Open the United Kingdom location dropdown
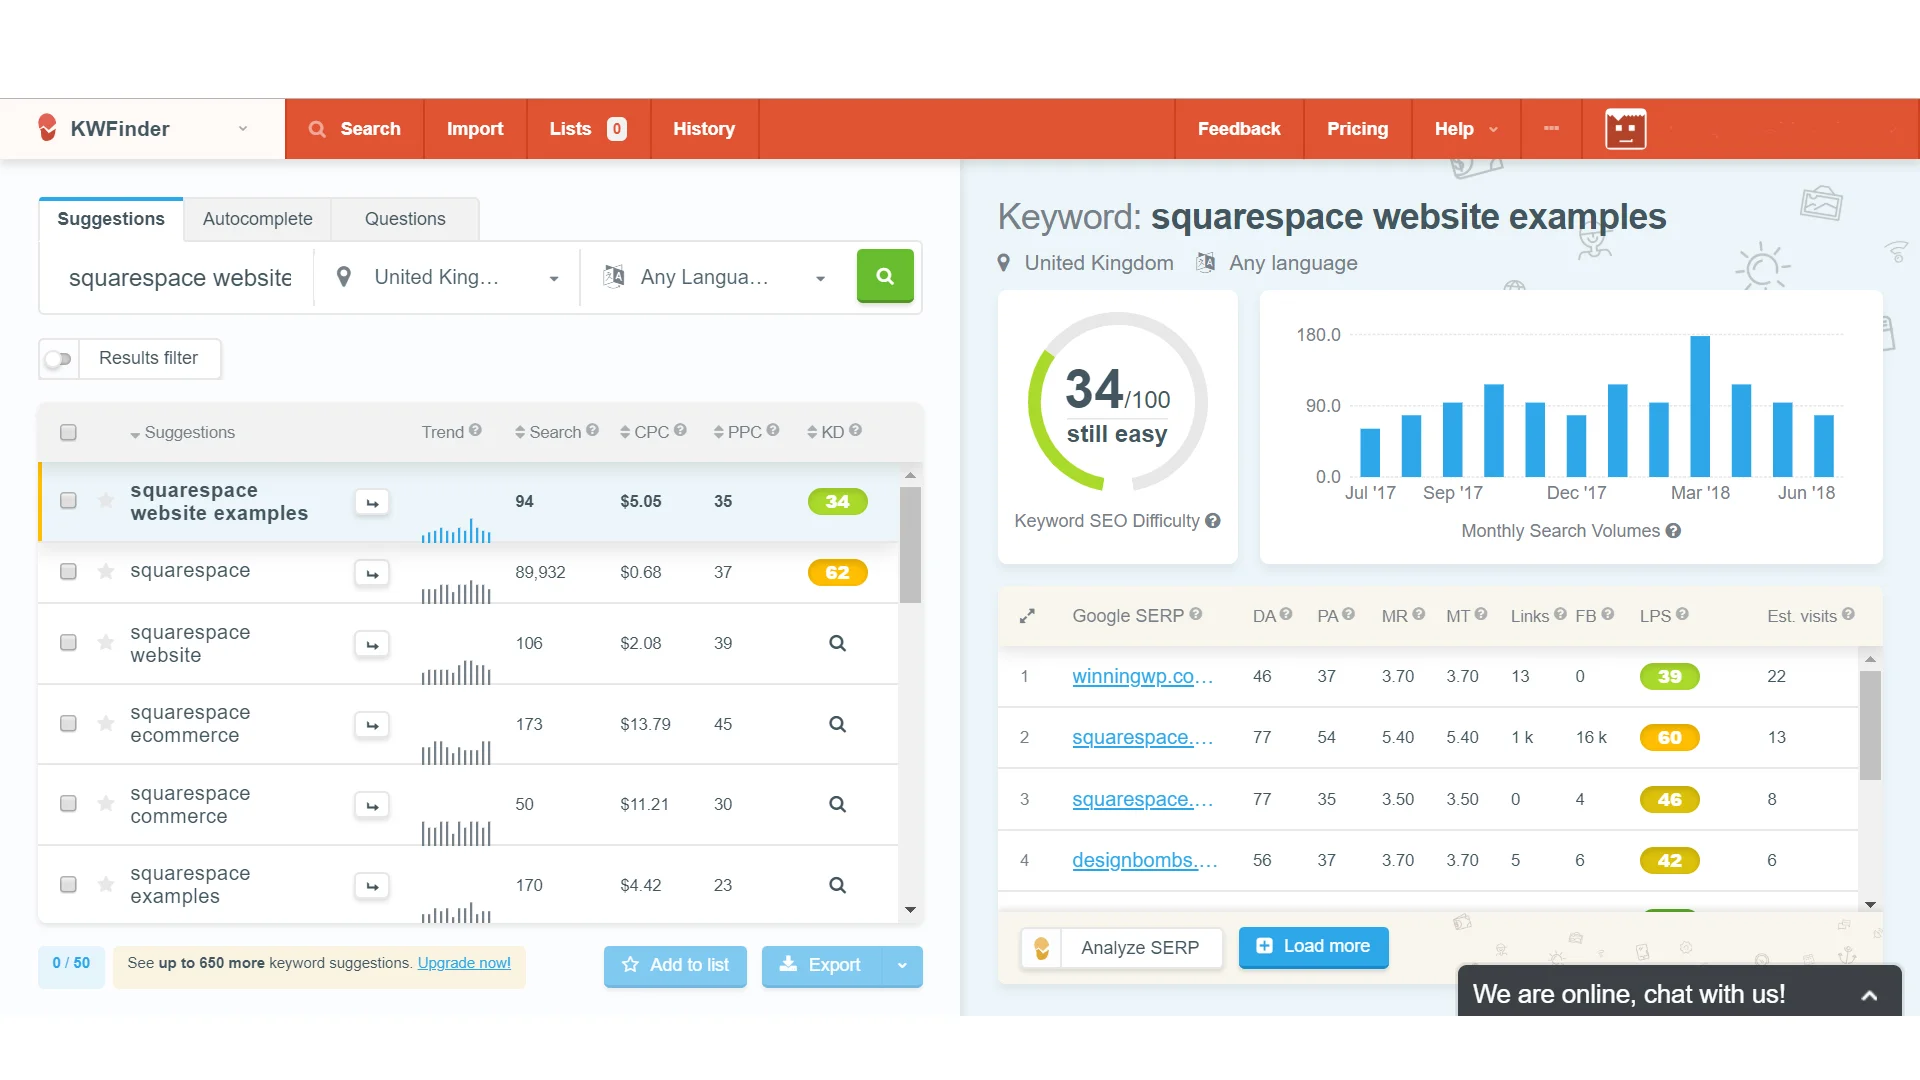1920x1080 pixels. click(447, 277)
